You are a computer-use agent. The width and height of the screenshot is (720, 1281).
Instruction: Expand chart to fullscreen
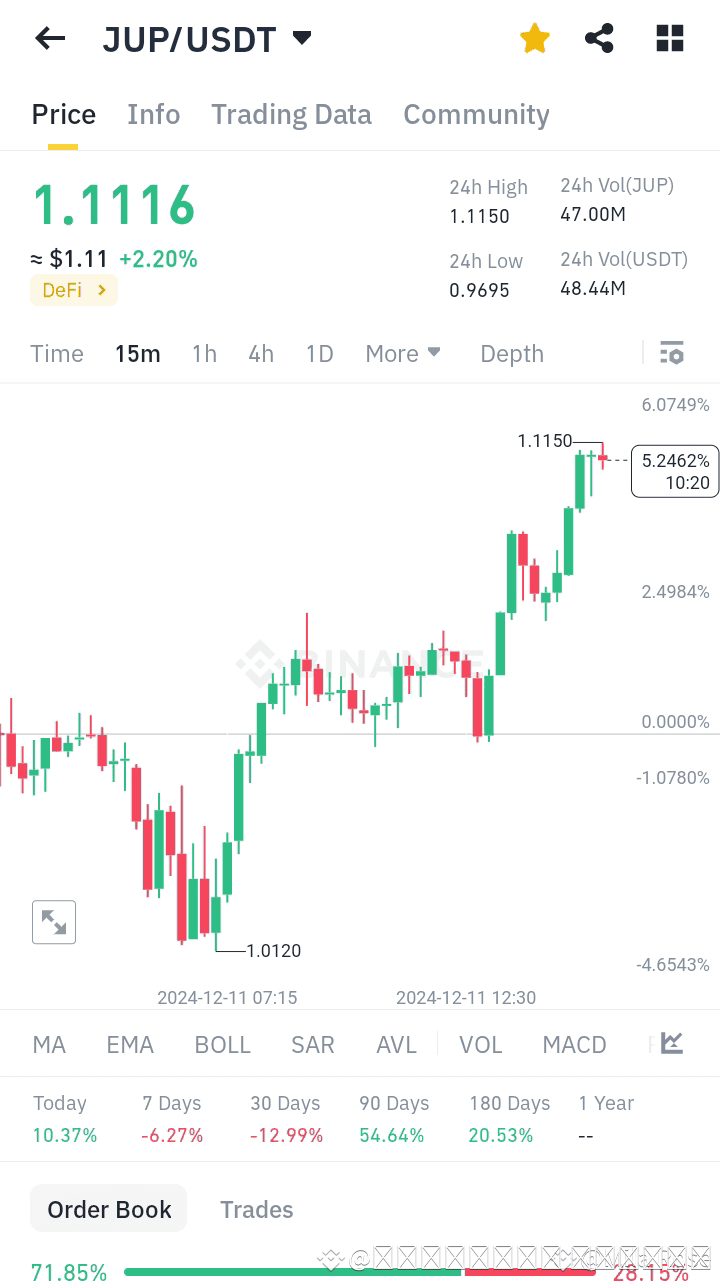click(x=54, y=921)
